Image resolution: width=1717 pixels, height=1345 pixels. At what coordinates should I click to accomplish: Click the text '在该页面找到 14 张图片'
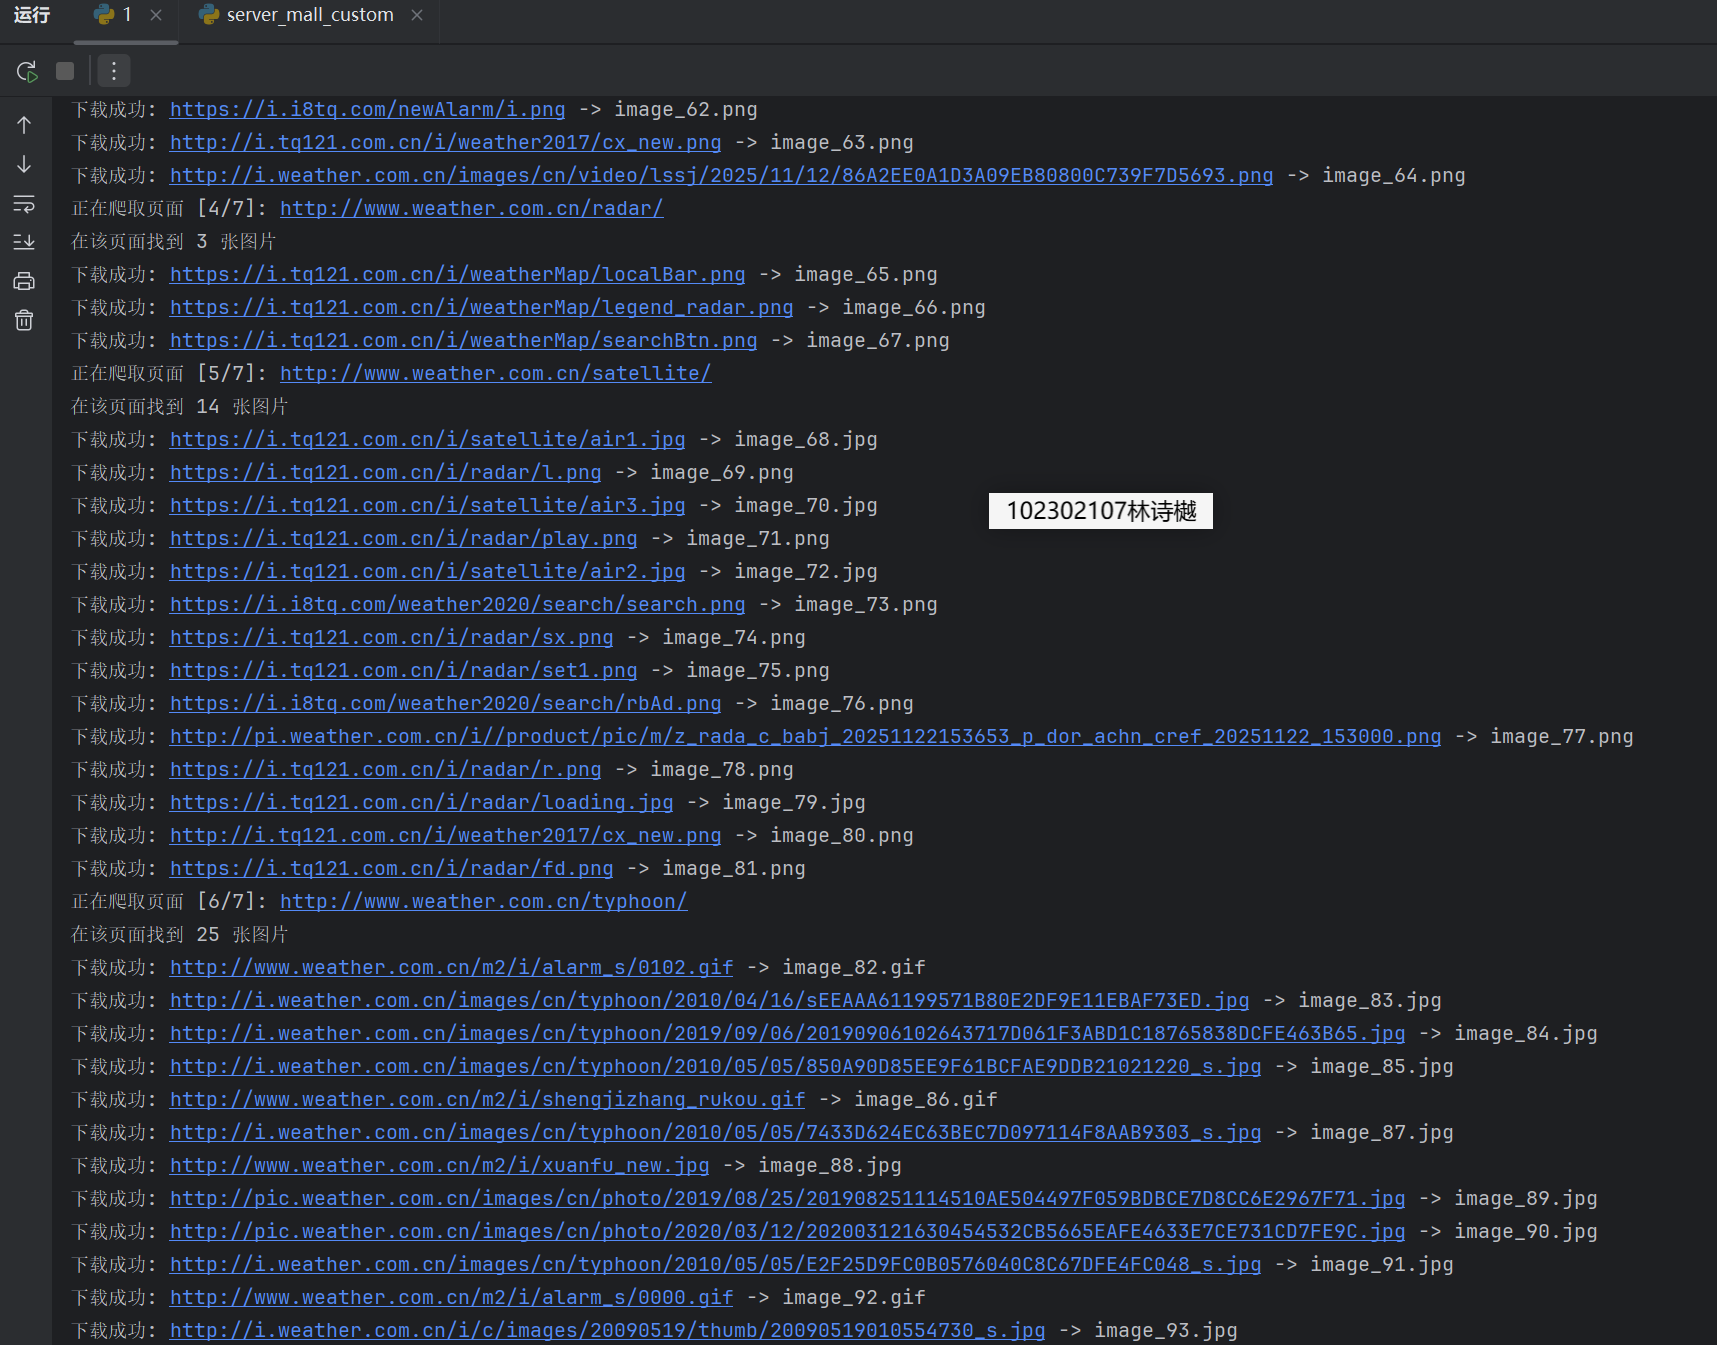179,406
